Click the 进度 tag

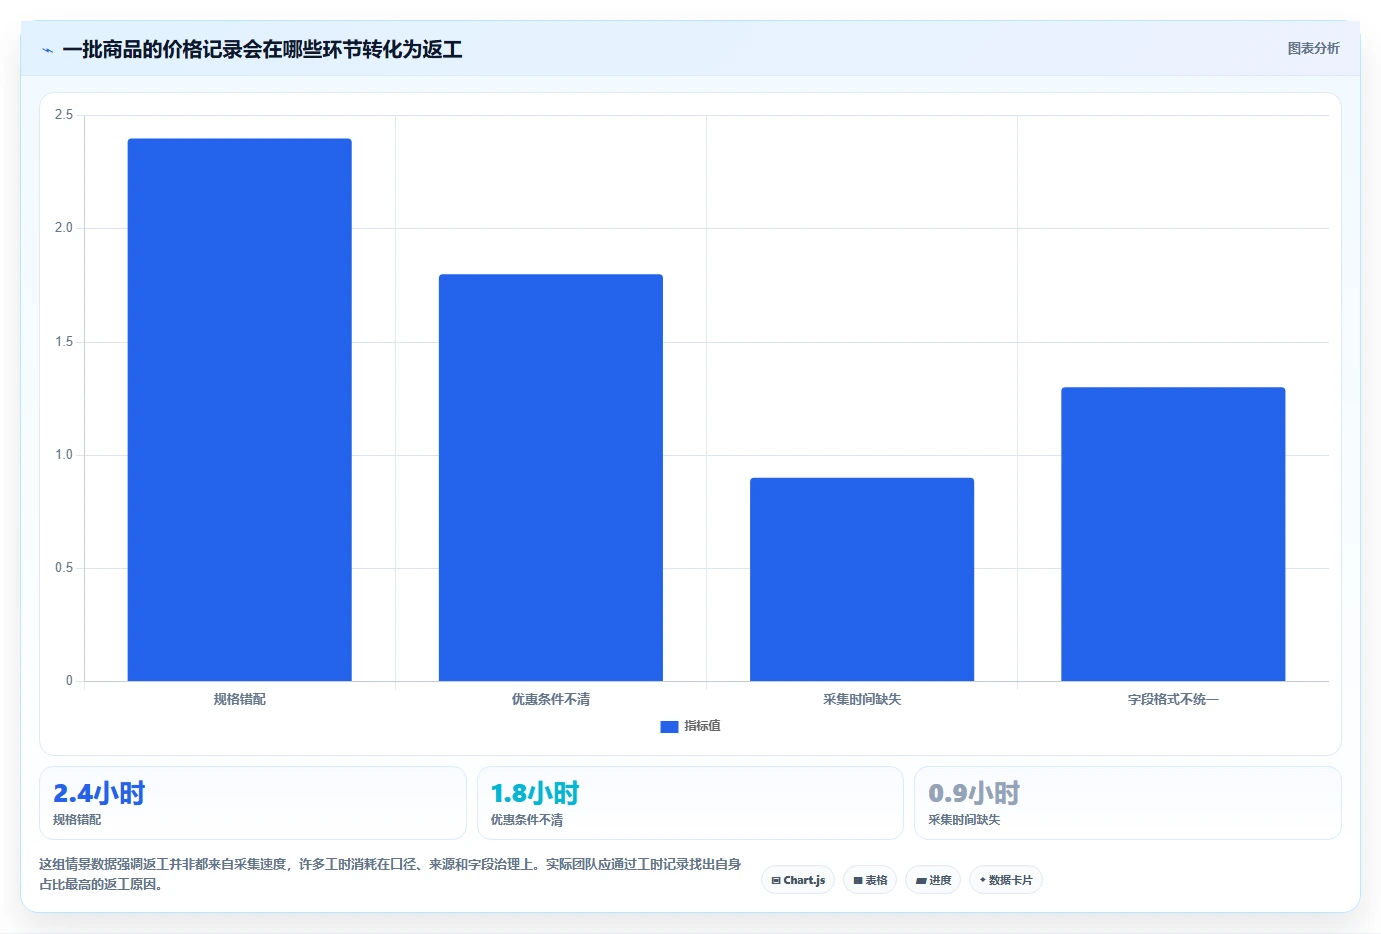point(933,880)
